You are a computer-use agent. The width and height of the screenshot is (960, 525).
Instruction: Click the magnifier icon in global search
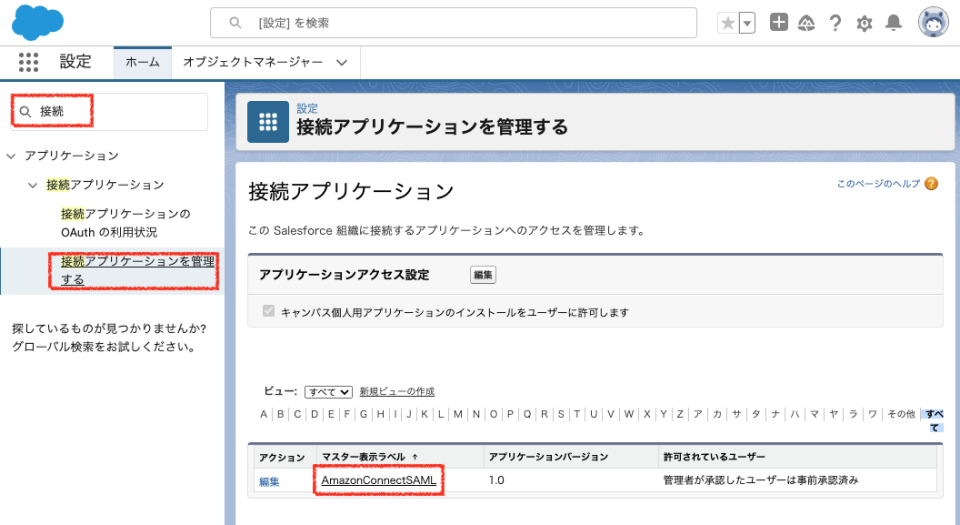(235, 23)
